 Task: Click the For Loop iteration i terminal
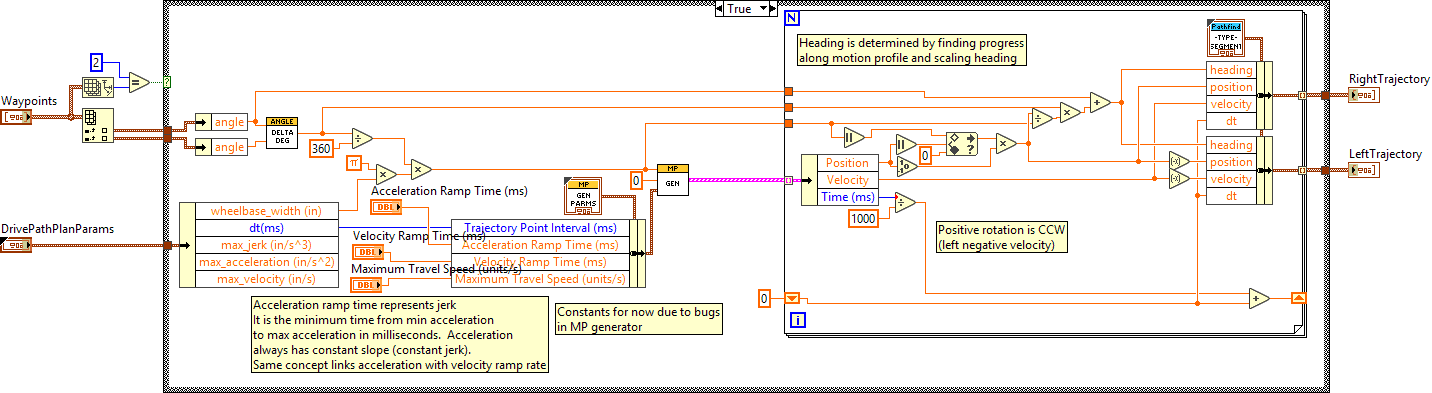point(798,320)
